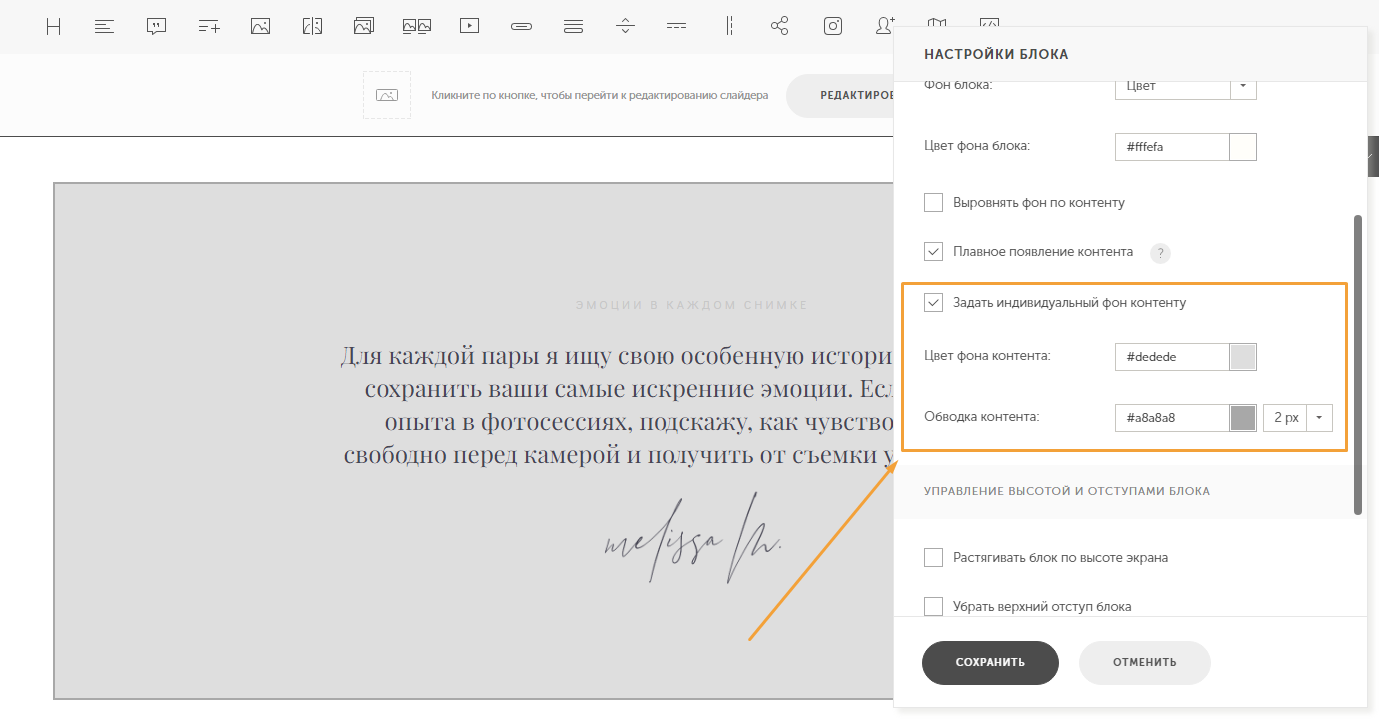
Task: Add a heading block with the H icon
Action: [x=53, y=27]
